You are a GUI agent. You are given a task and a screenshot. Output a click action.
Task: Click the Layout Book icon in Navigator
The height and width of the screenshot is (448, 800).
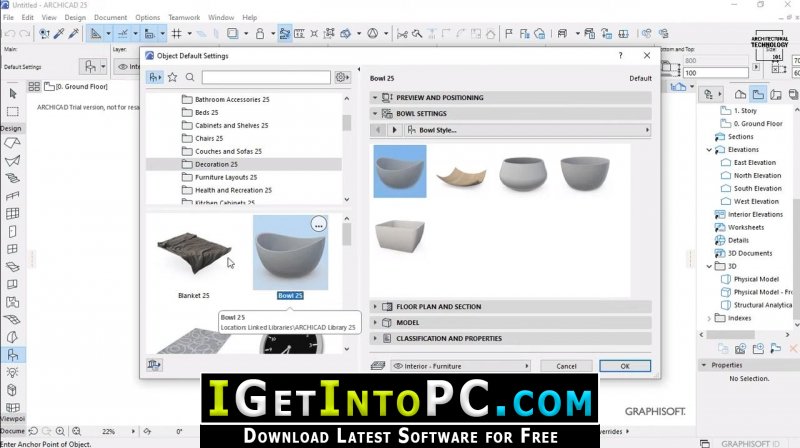coord(776,94)
